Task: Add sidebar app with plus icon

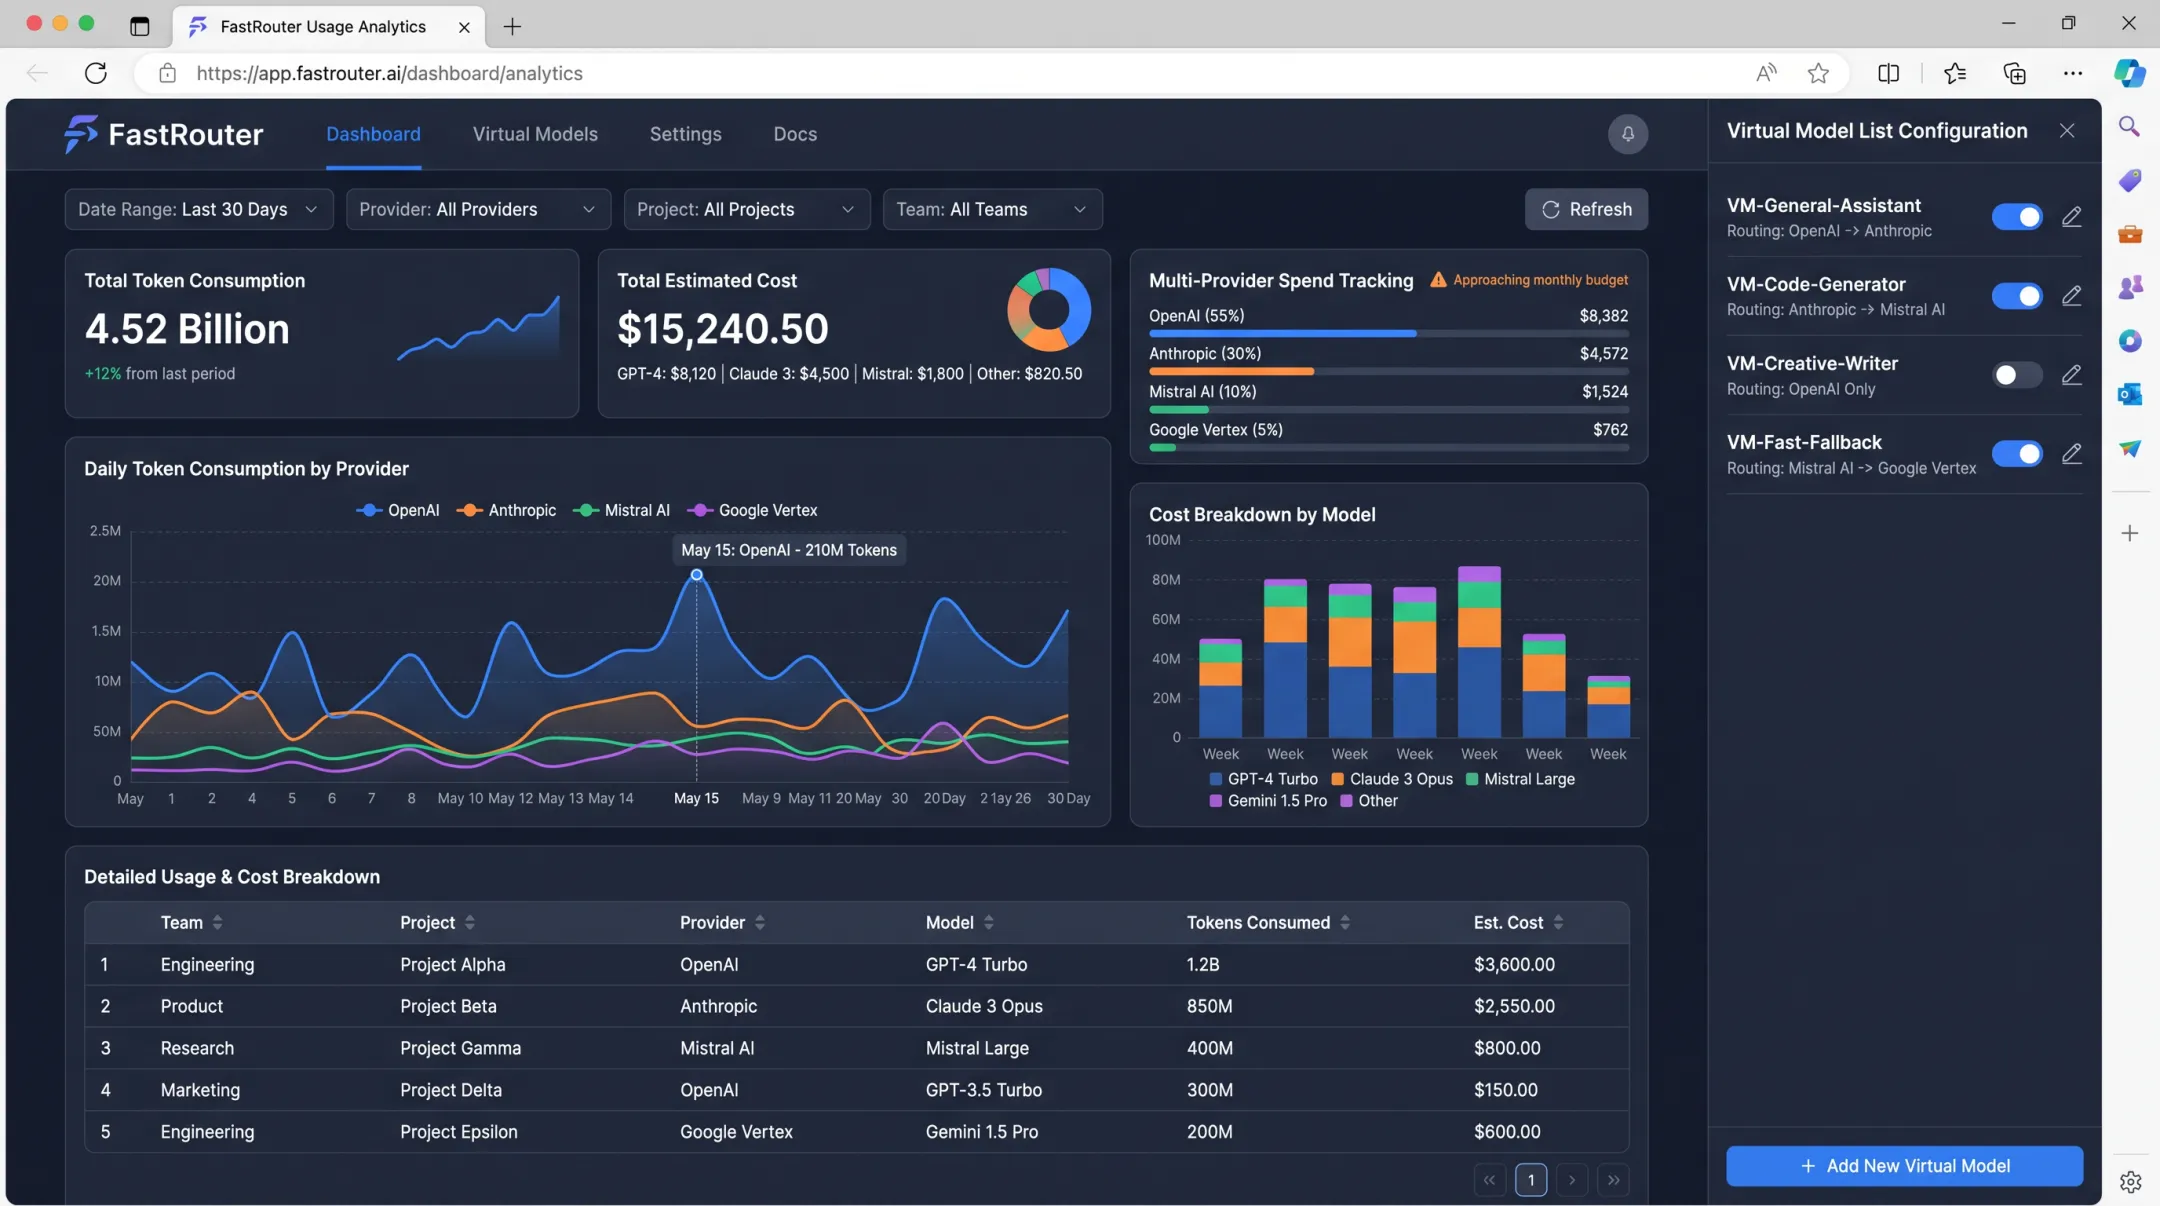Action: (2129, 533)
